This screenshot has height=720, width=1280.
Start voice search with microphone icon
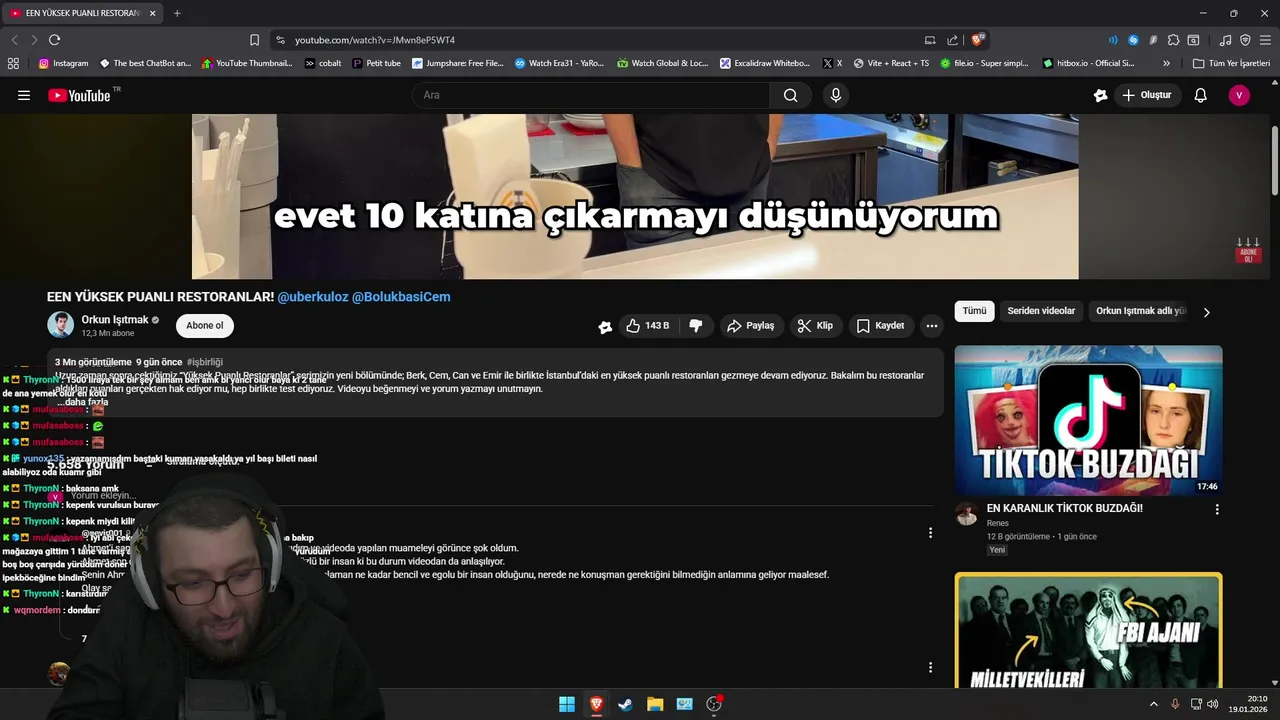click(x=836, y=95)
